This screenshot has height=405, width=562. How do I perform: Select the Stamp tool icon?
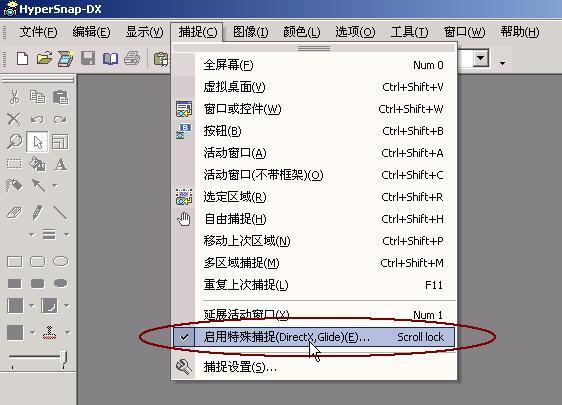point(49,333)
